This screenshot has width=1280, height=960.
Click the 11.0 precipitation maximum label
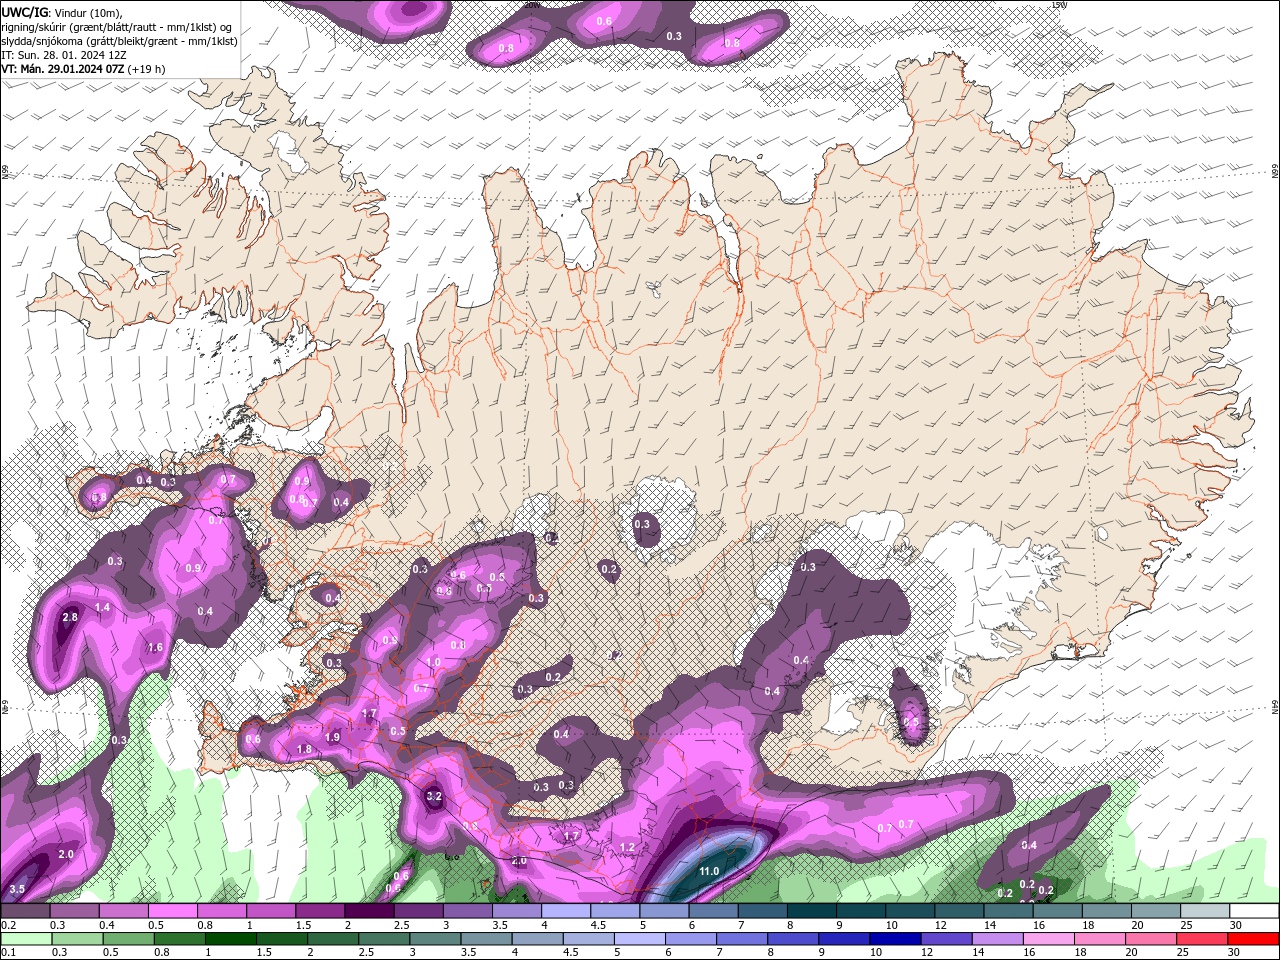point(709,871)
